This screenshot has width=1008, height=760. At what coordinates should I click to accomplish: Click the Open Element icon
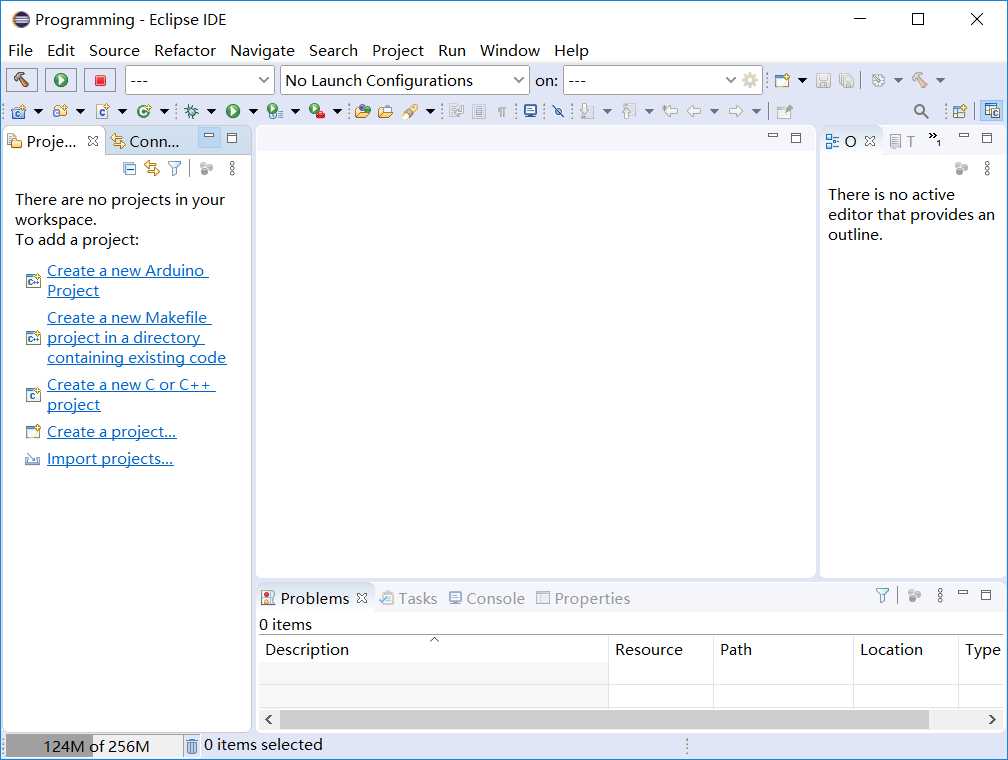coord(363,111)
